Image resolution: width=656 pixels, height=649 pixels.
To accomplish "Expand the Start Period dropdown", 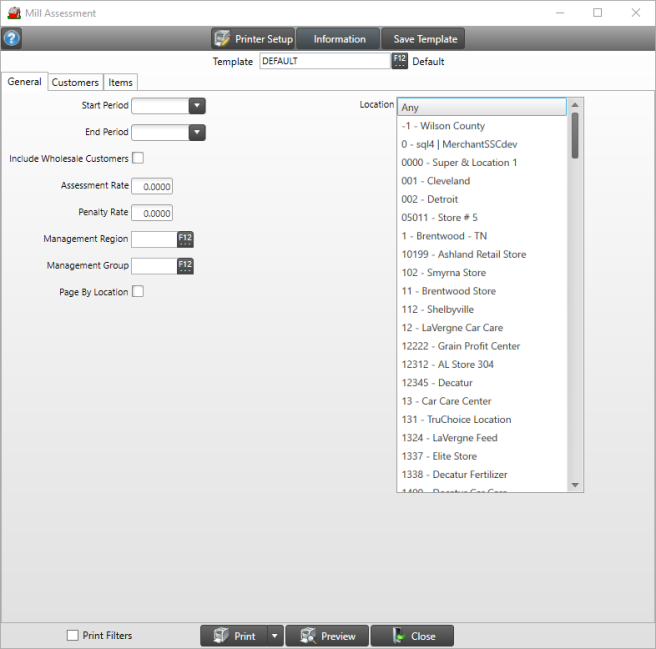I will 196,105.
